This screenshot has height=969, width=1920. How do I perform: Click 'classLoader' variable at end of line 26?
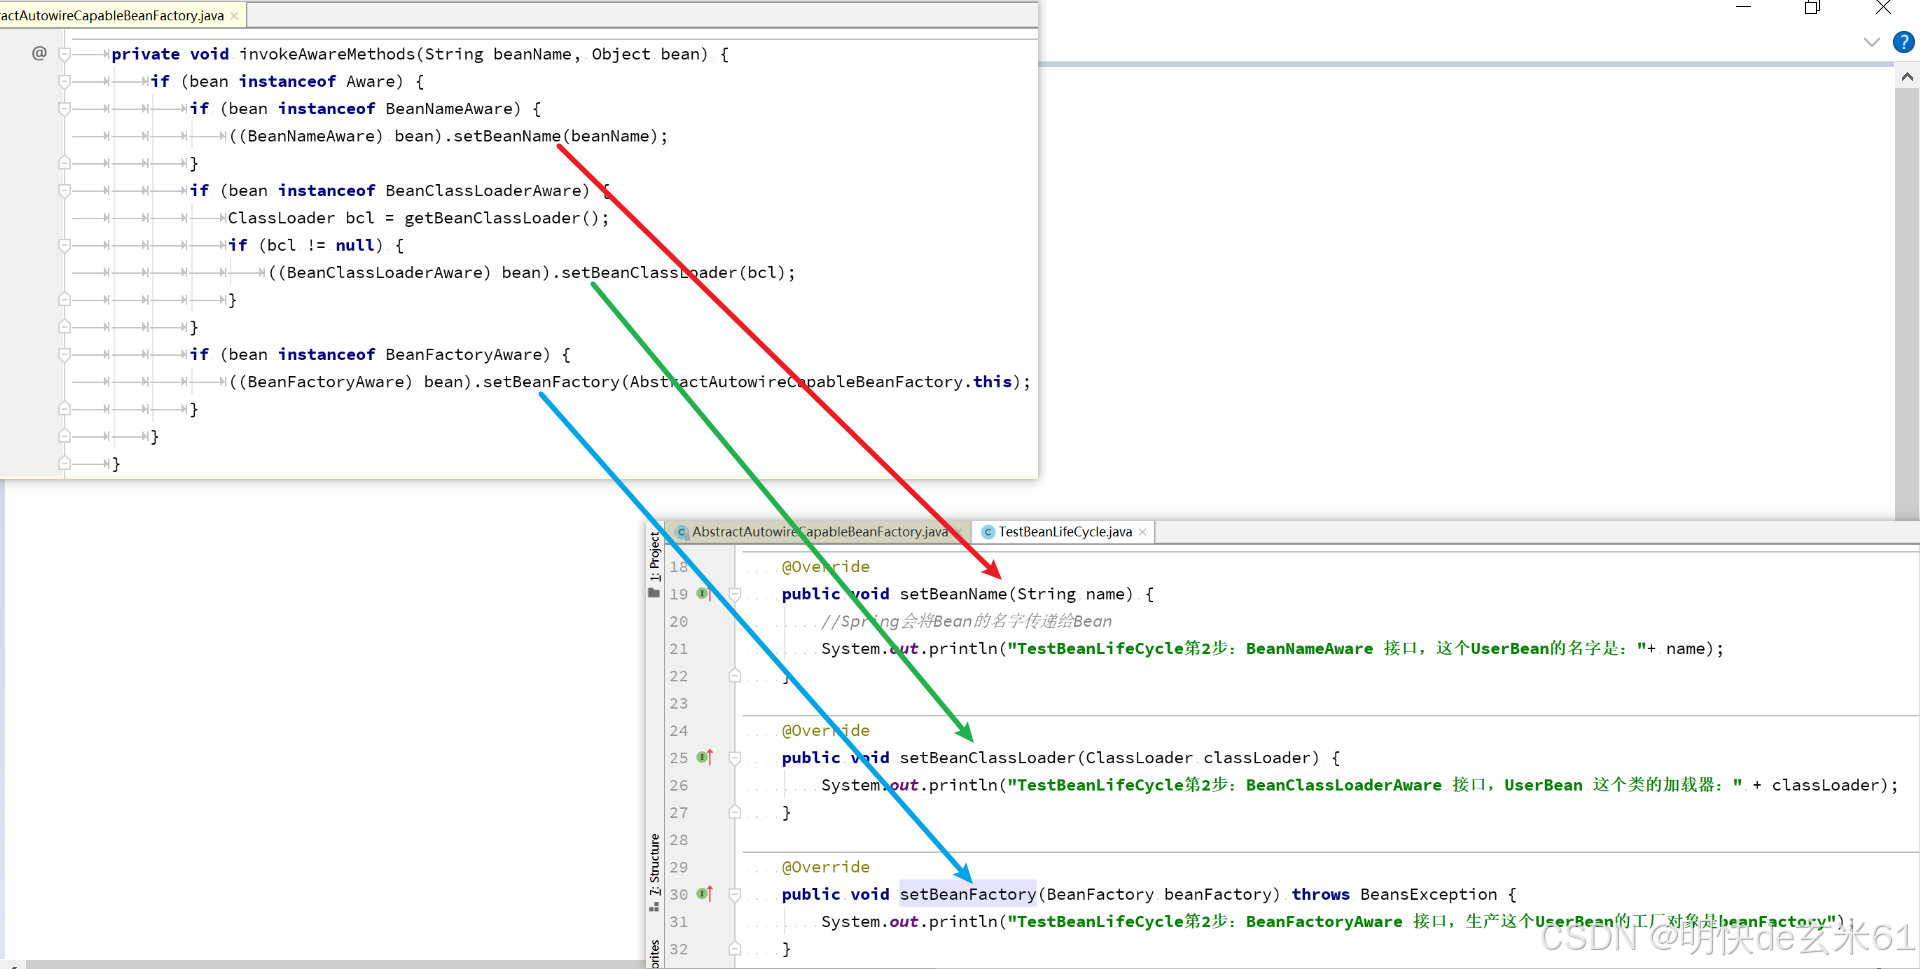pyautogui.click(x=1826, y=785)
